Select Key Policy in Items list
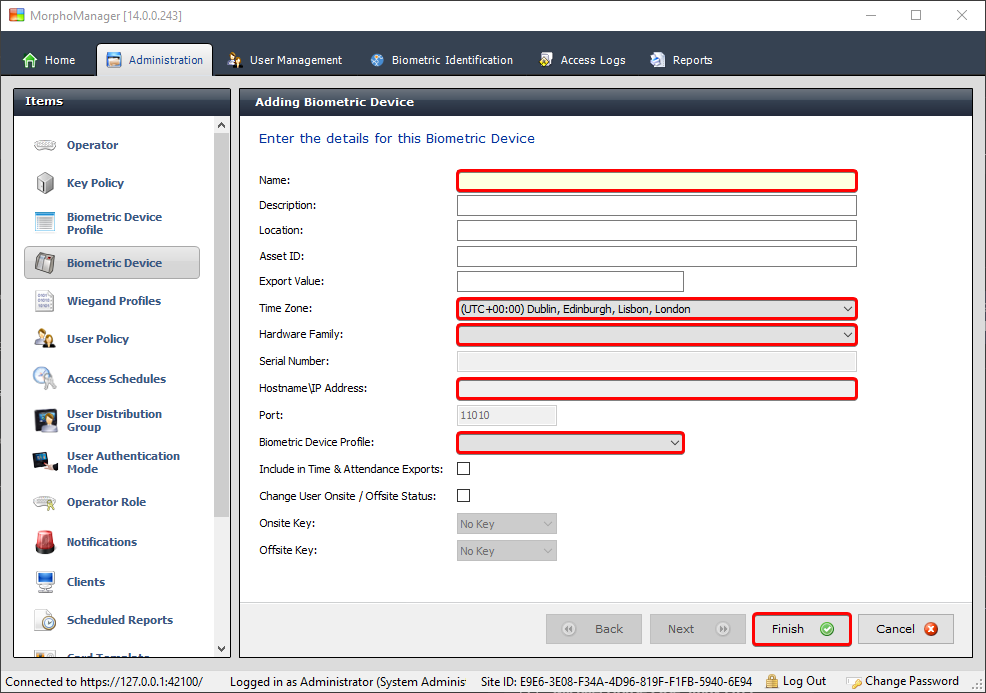 [112, 183]
